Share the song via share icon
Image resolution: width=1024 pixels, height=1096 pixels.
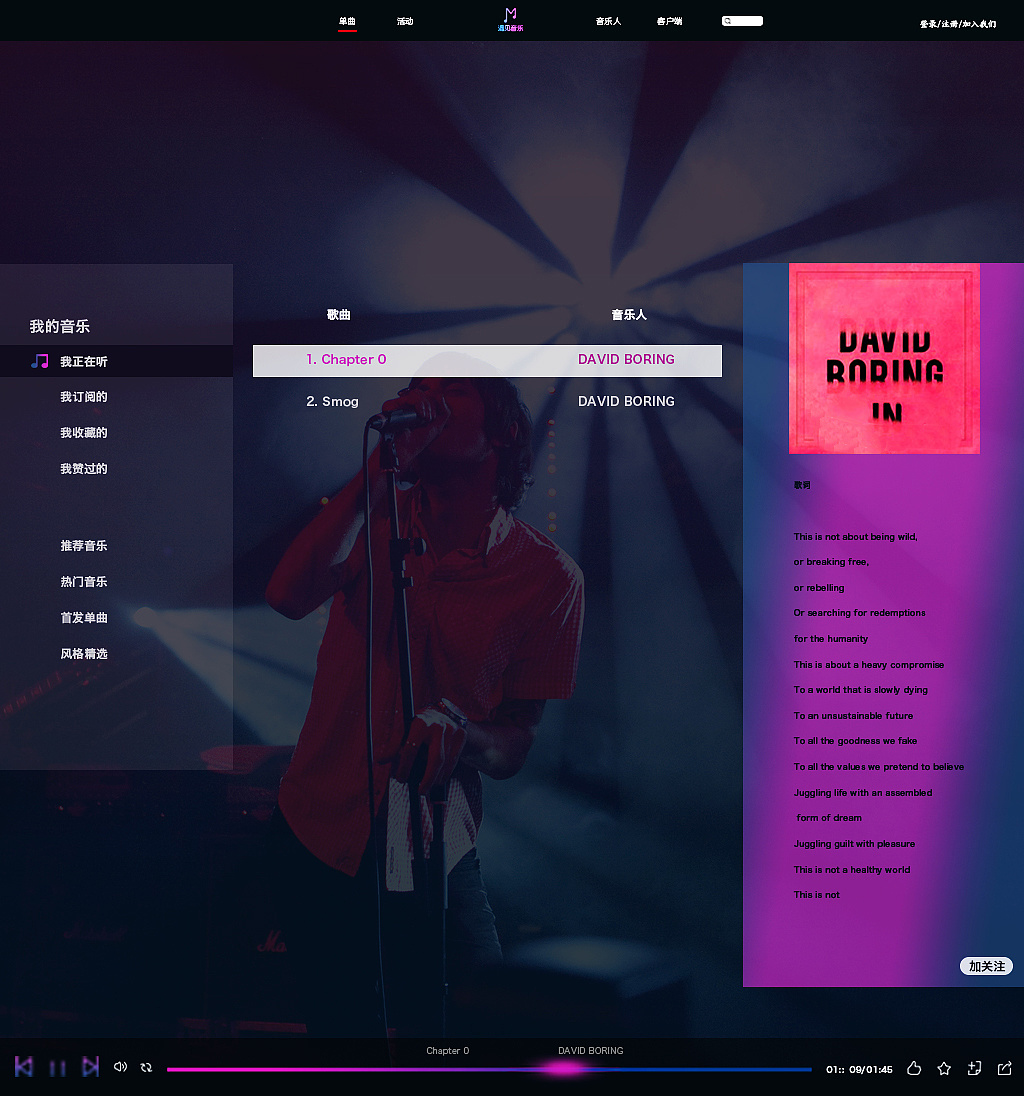tap(1005, 1069)
